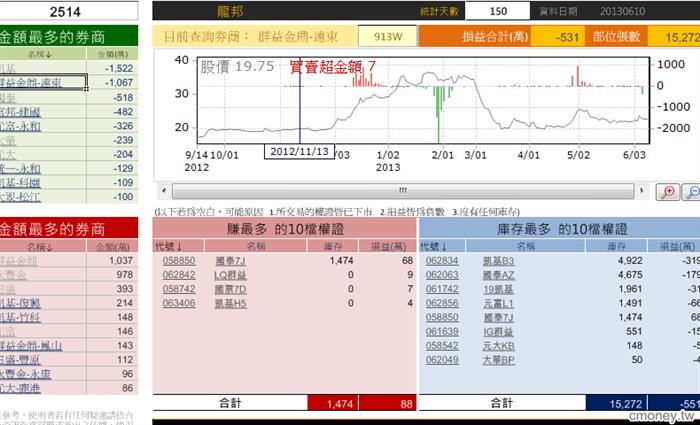Open warrant code 058542 link
This screenshot has width=700, height=425.
pos(442,346)
